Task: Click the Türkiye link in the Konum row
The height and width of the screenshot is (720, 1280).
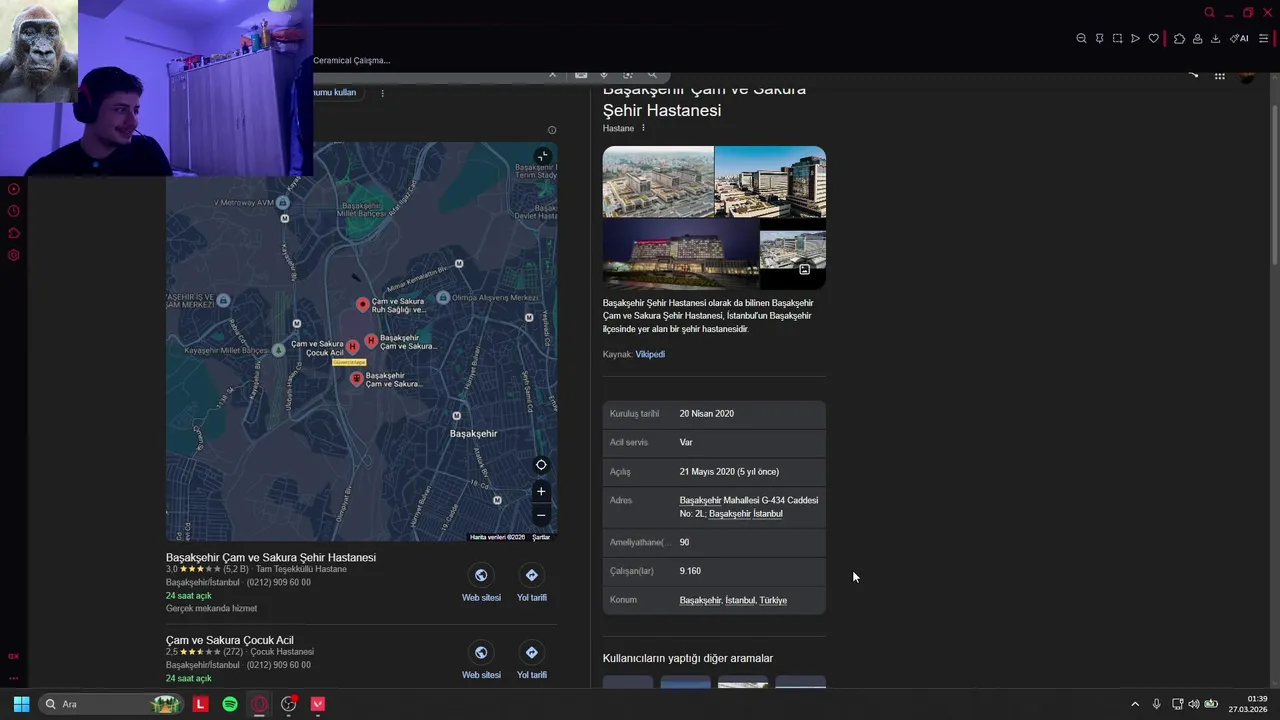Action: coord(773,600)
